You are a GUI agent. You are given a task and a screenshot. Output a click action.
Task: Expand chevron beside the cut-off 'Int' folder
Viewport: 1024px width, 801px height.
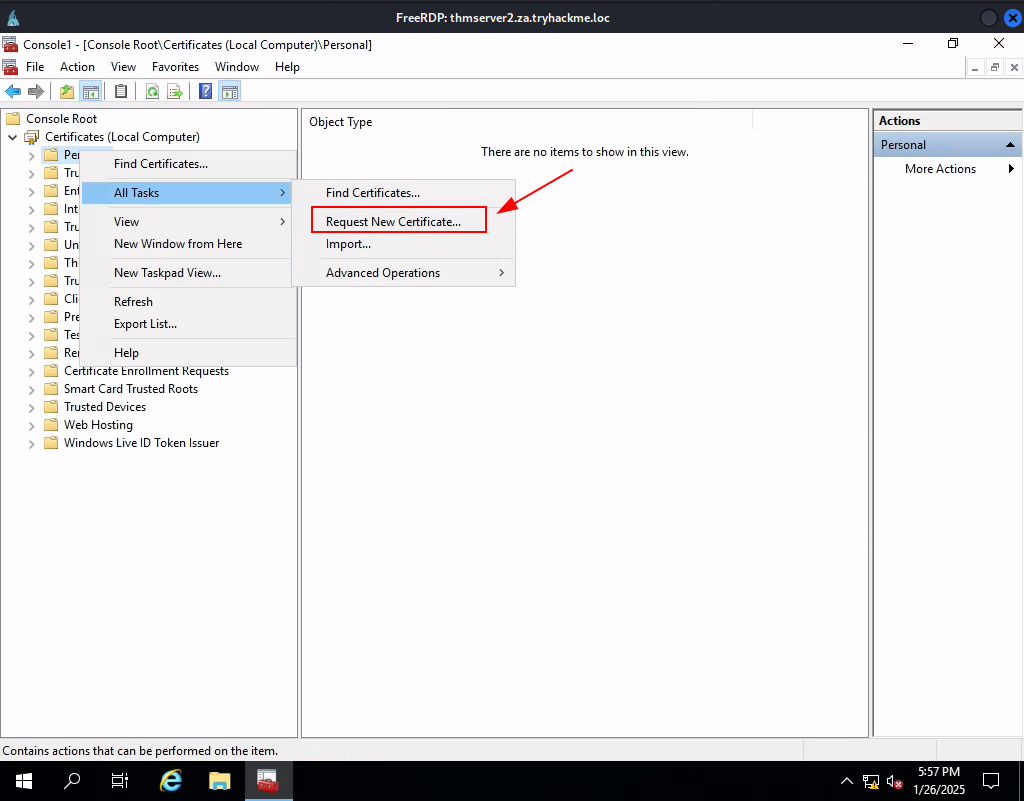point(31,210)
